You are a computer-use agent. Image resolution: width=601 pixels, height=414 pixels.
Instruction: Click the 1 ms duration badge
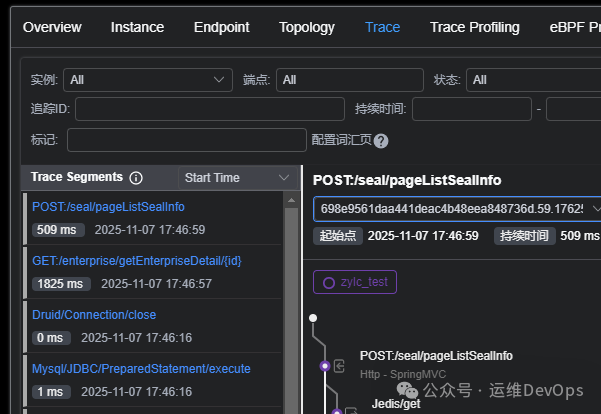coord(51,392)
